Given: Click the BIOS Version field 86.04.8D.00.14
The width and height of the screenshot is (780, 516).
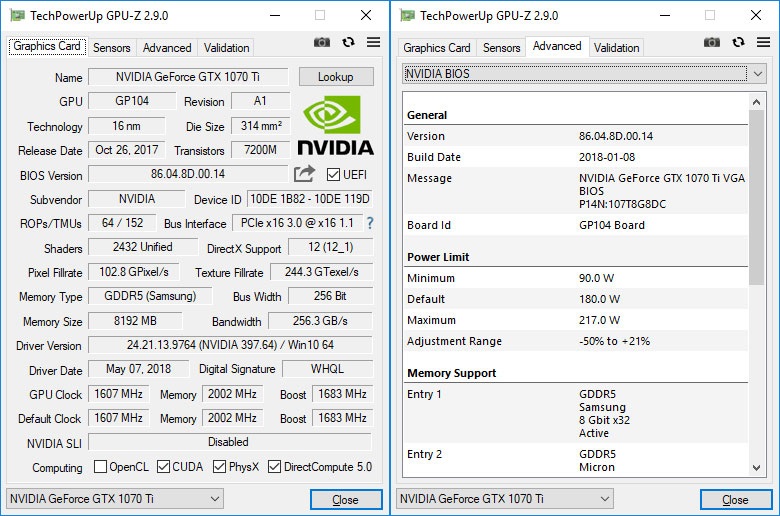Looking at the screenshot, I should (188, 174).
